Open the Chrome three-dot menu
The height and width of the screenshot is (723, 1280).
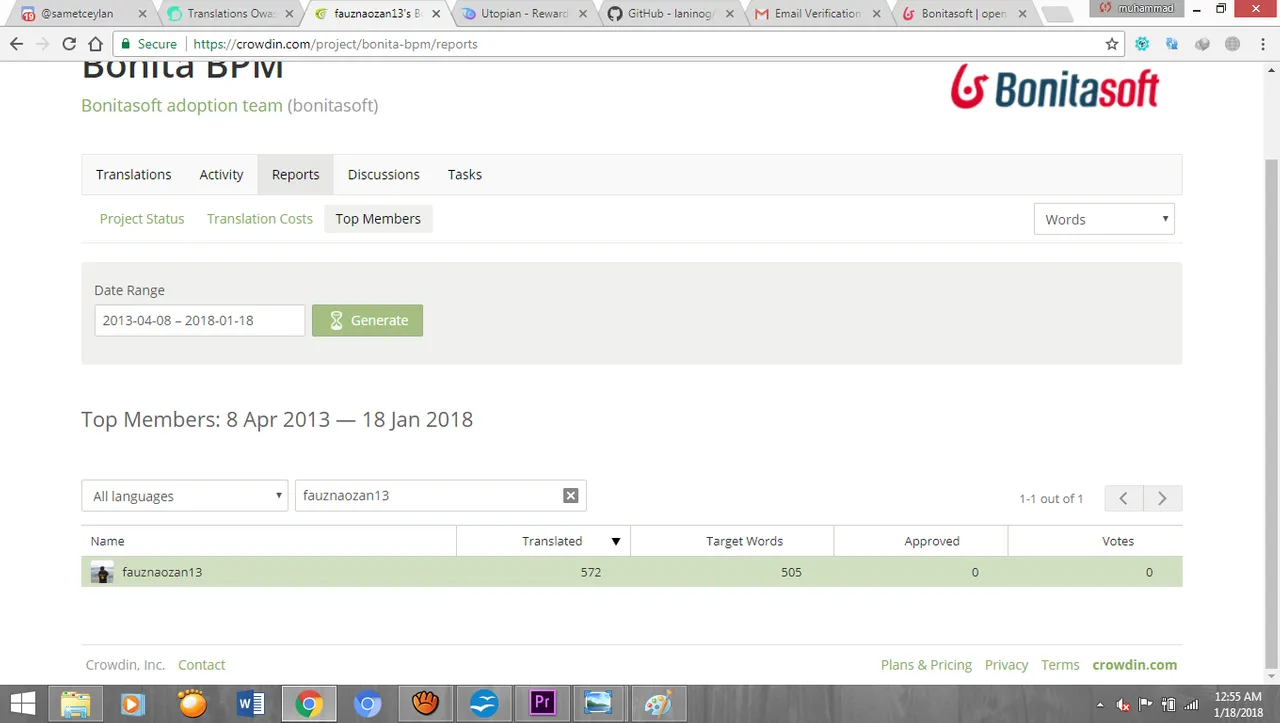tap(1263, 44)
